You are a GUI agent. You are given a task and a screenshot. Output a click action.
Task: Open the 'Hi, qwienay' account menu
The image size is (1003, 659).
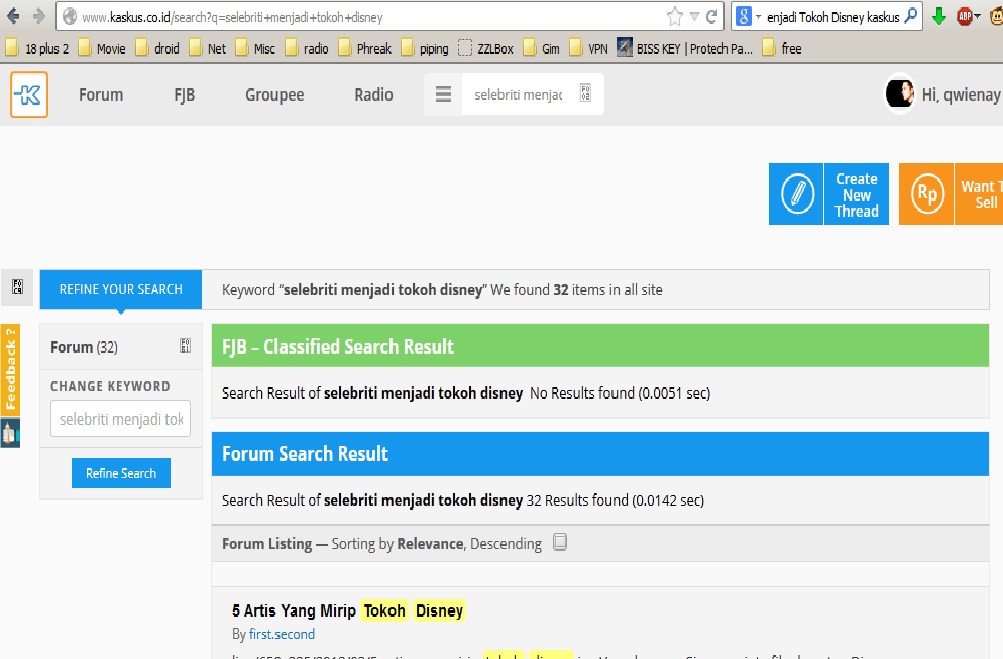click(x=961, y=95)
